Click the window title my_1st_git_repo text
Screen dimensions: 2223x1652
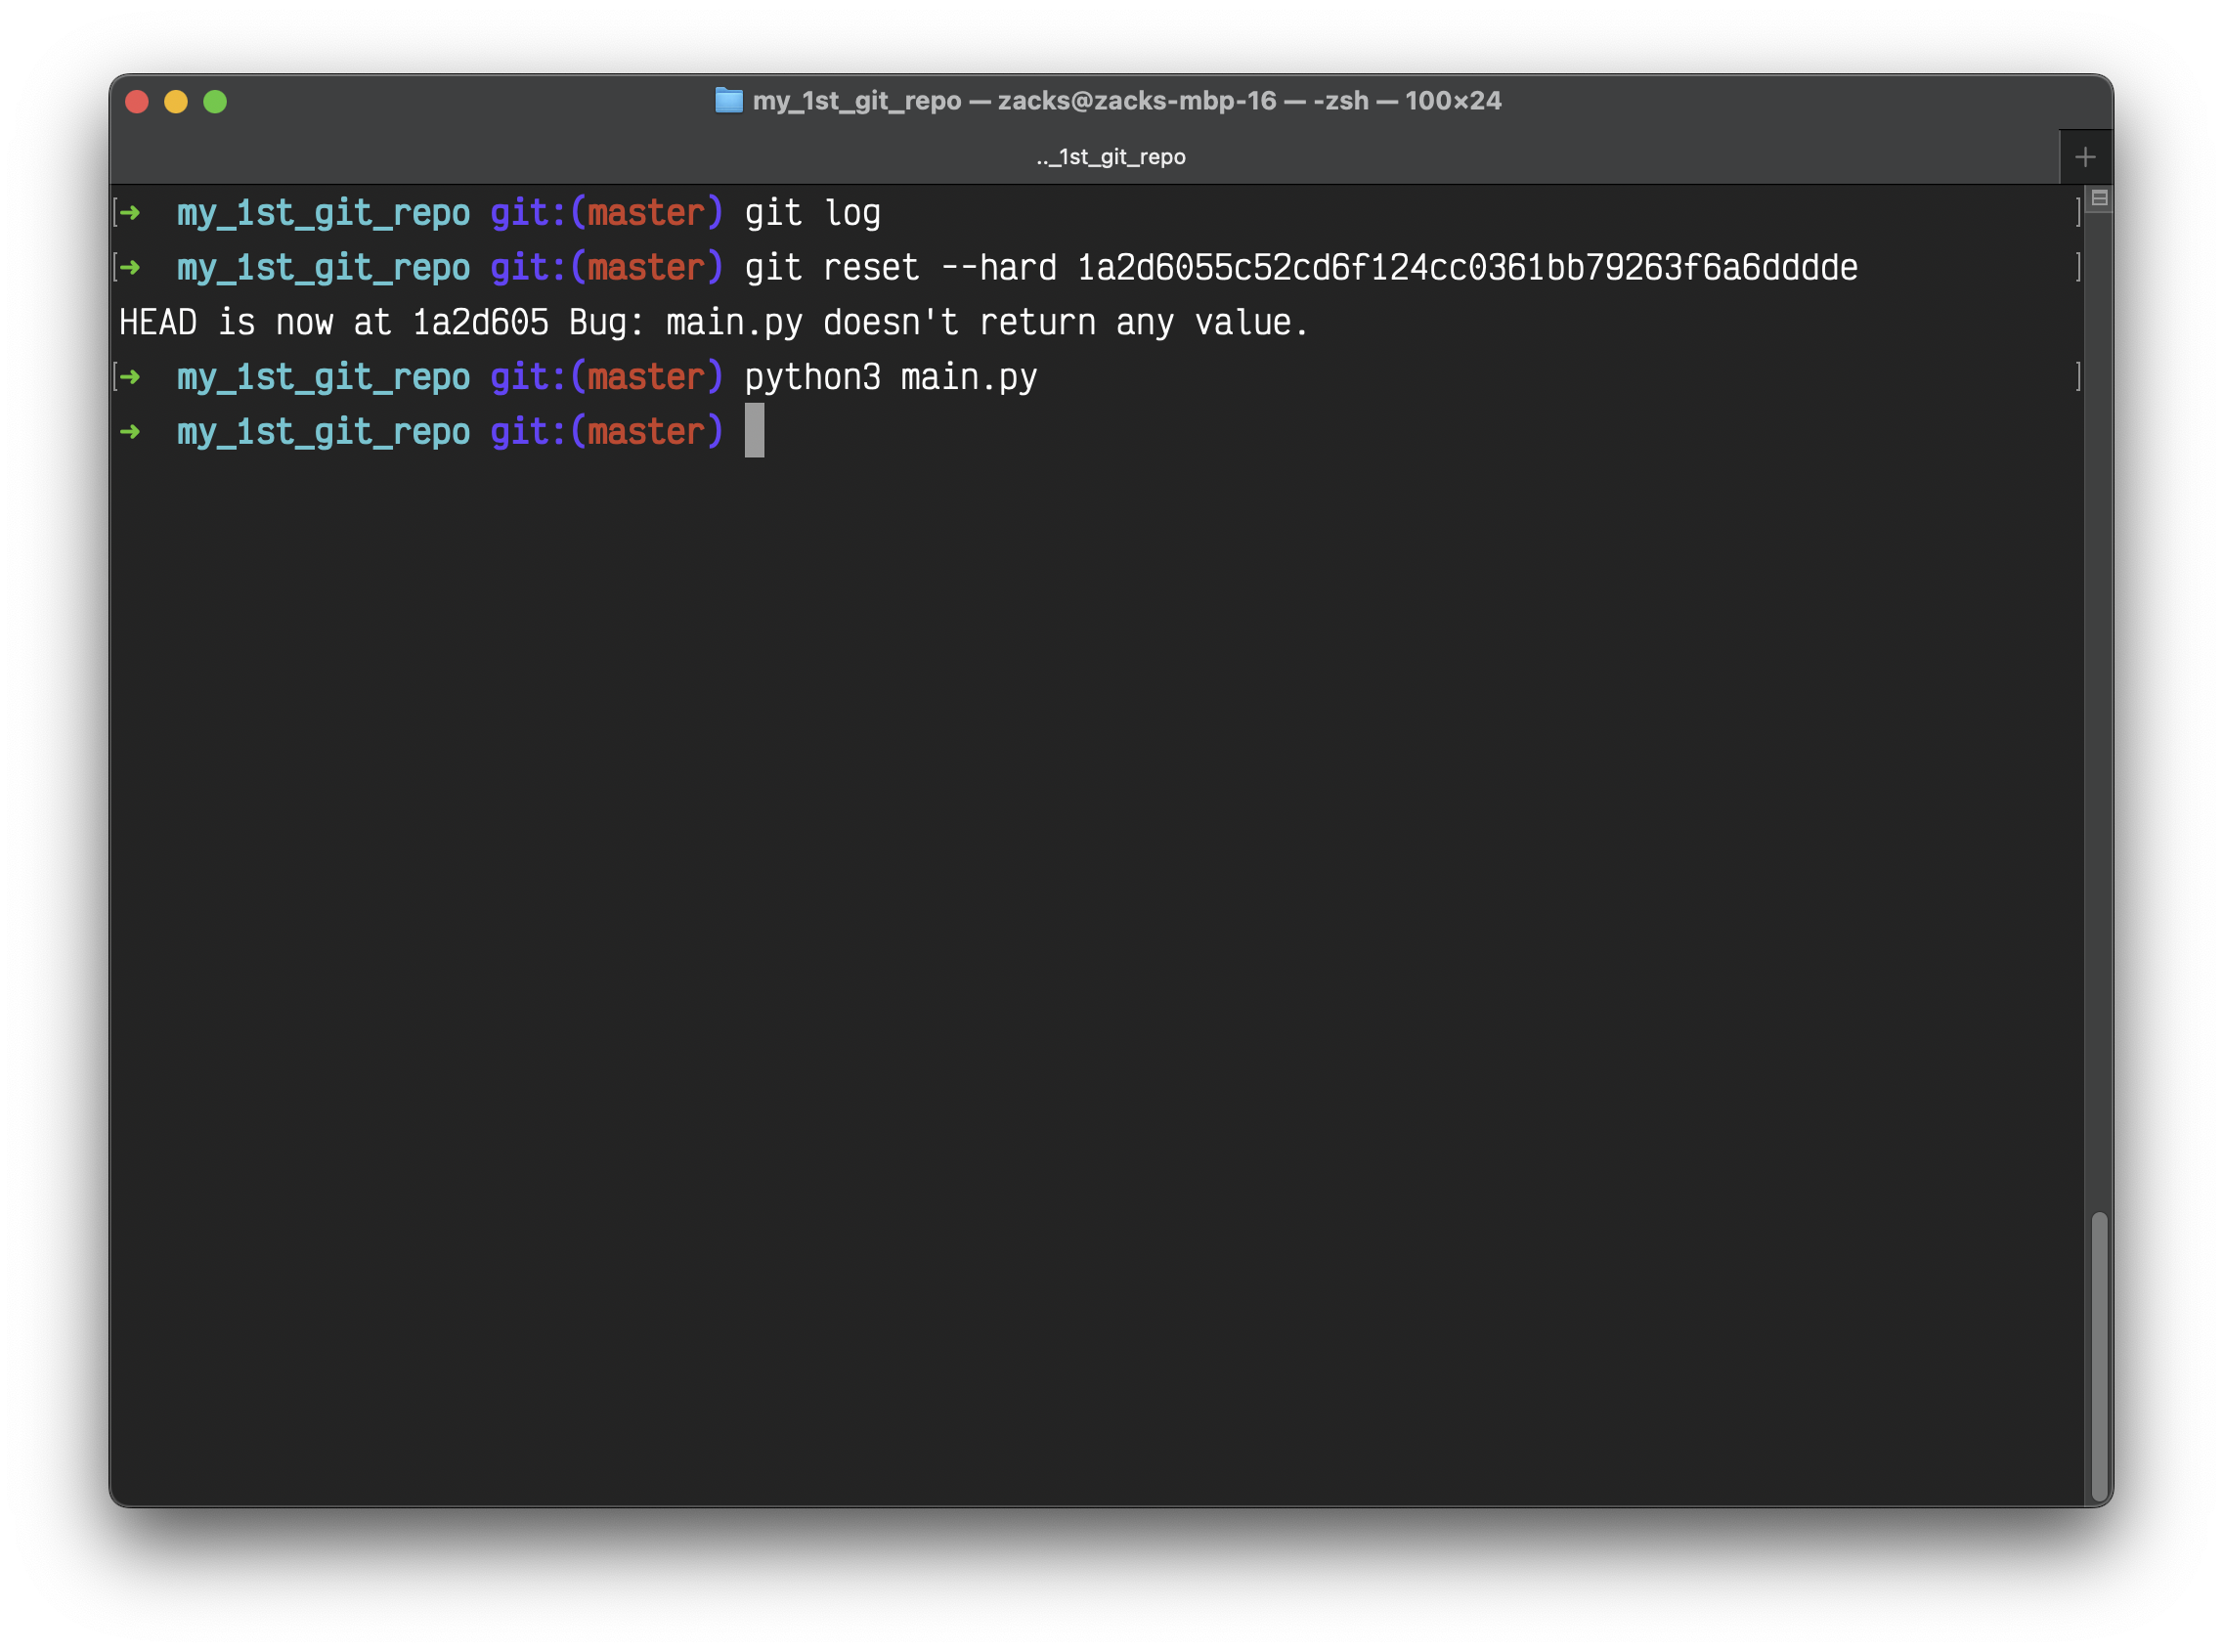tap(856, 101)
